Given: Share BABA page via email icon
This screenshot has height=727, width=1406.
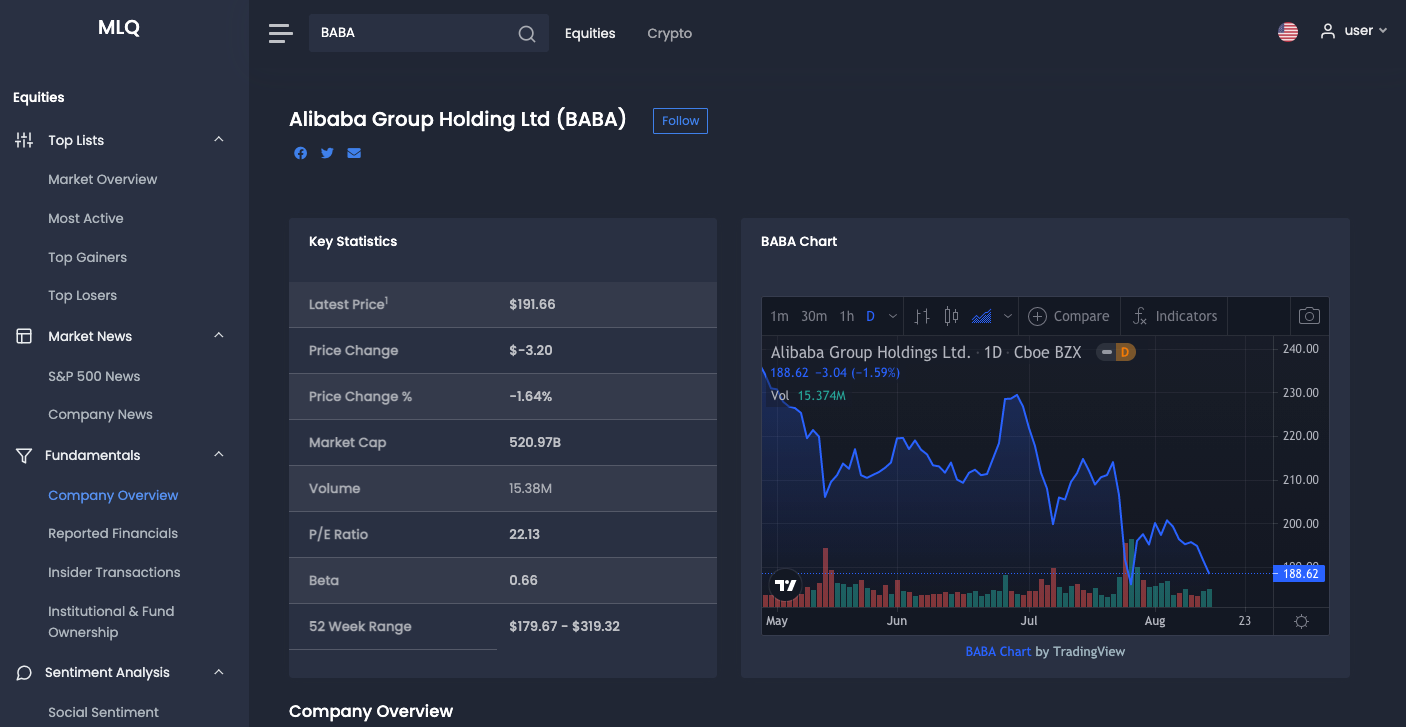Looking at the screenshot, I should (354, 153).
